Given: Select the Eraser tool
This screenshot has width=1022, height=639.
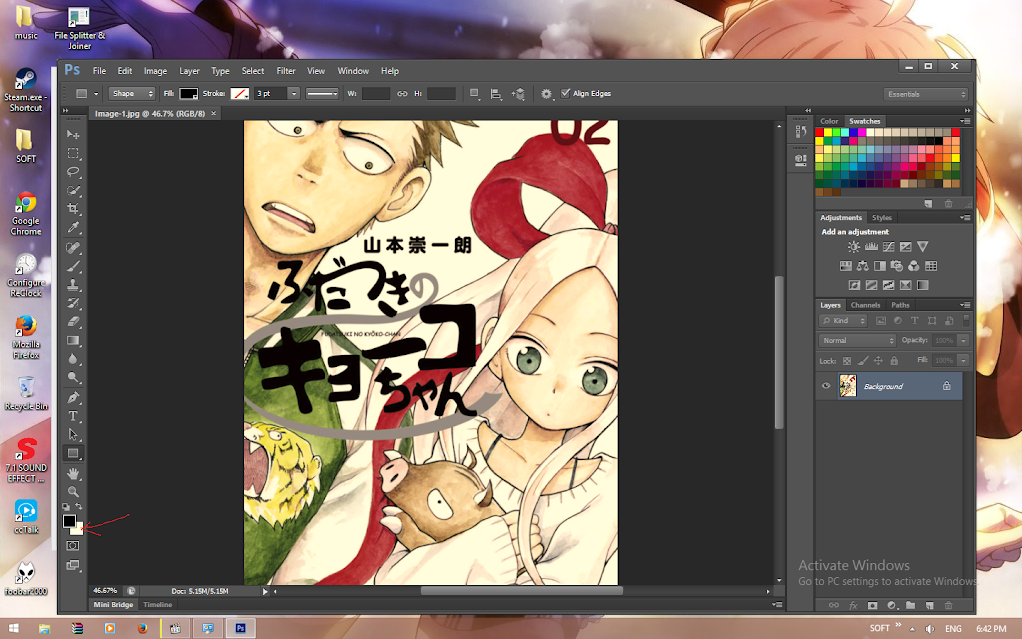Looking at the screenshot, I should coord(73,321).
